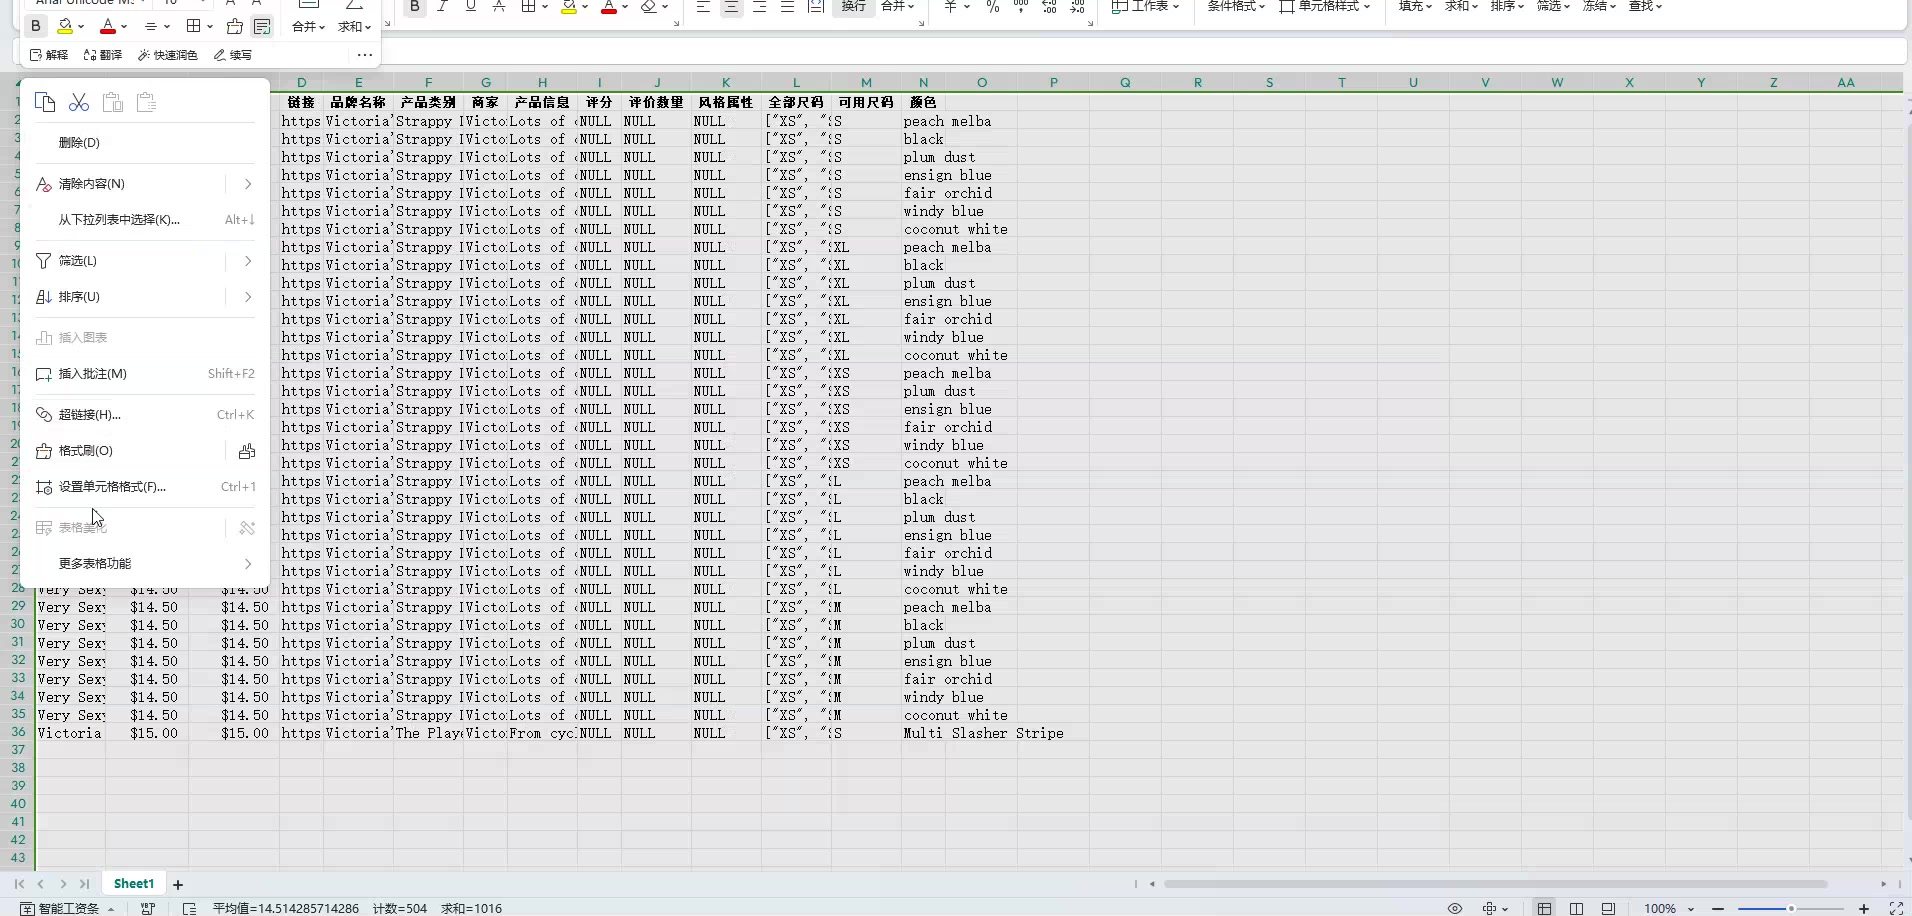Screen dimensions: 1912x916
Task: Select 从下拉列表中选择(K)... menu entry
Action: click(145, 220)
